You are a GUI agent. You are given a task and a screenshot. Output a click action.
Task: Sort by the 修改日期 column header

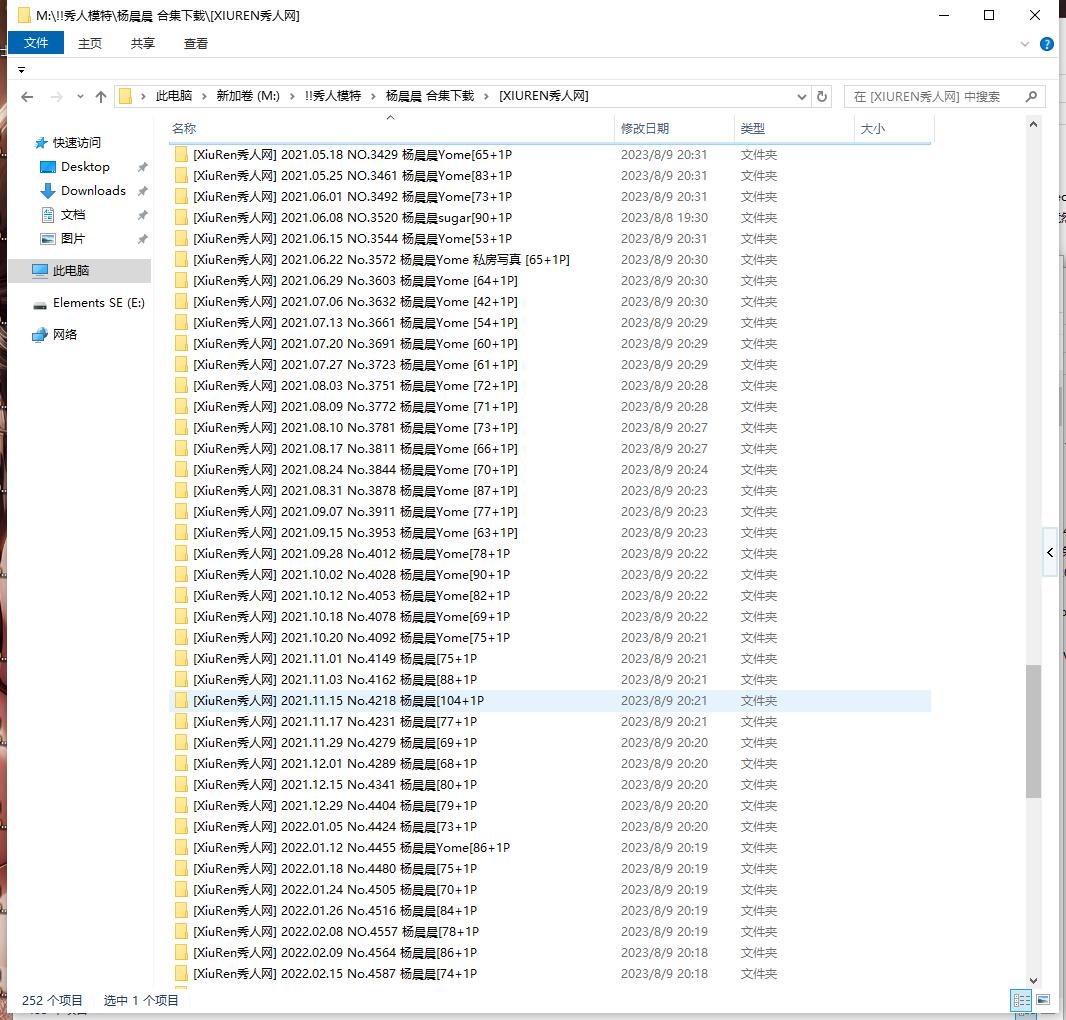coord(674,129)
